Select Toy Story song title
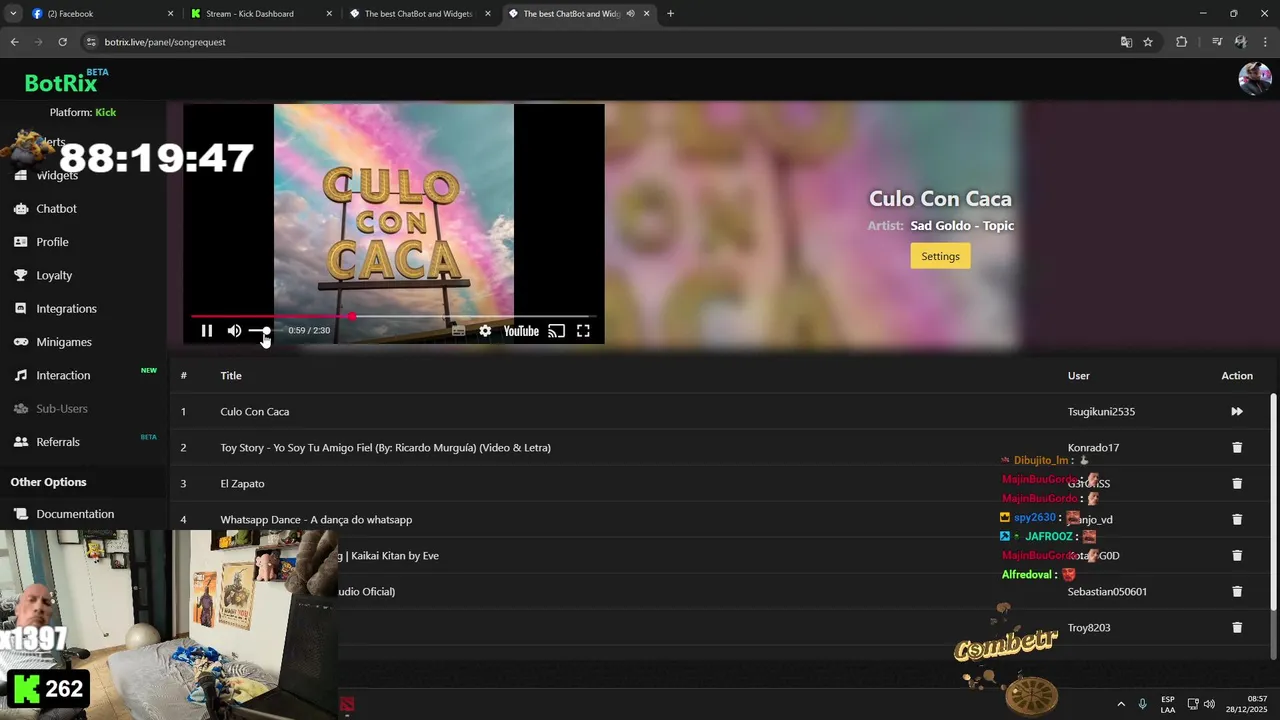Screen dimensions: 1280x720 (x=385, y=448)
